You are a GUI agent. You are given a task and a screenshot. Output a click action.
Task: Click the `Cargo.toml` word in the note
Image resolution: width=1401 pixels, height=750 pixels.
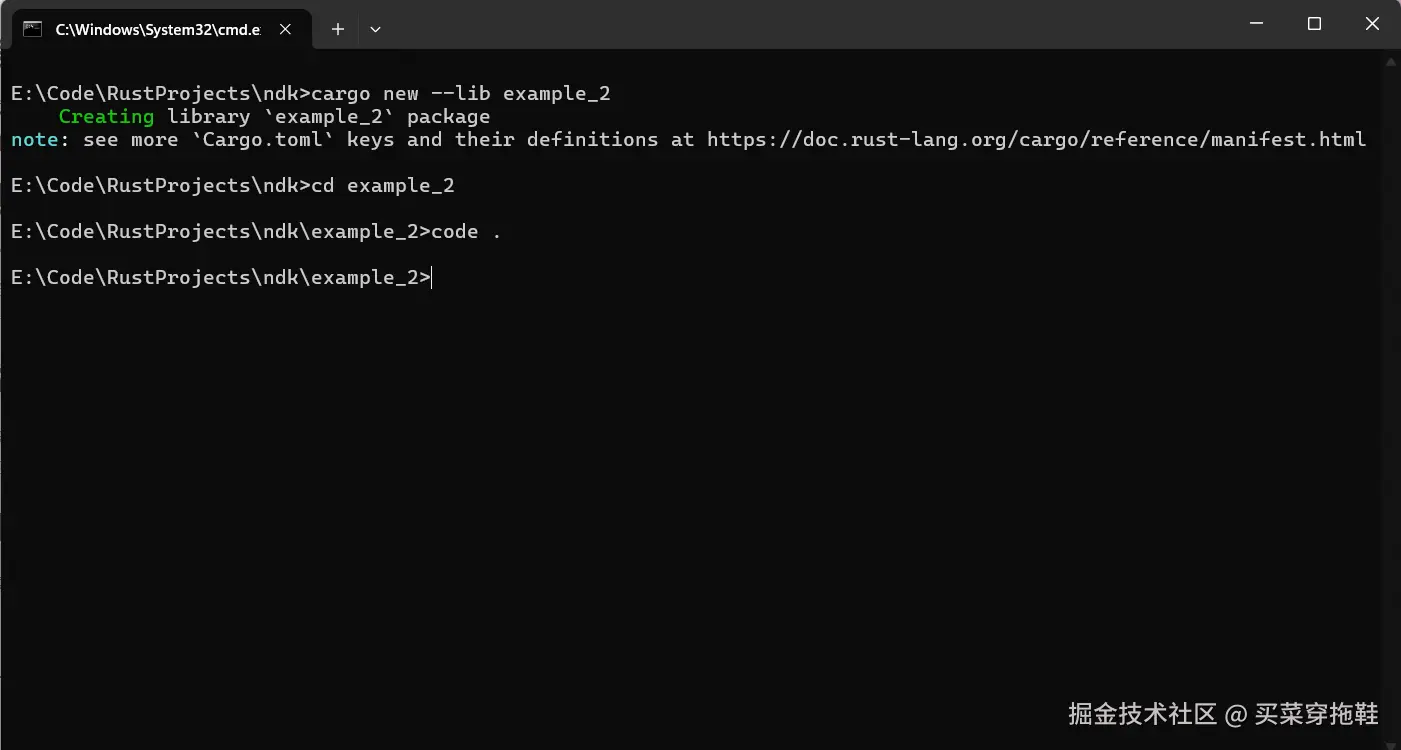pyautogui.click(x=263, y=140)
